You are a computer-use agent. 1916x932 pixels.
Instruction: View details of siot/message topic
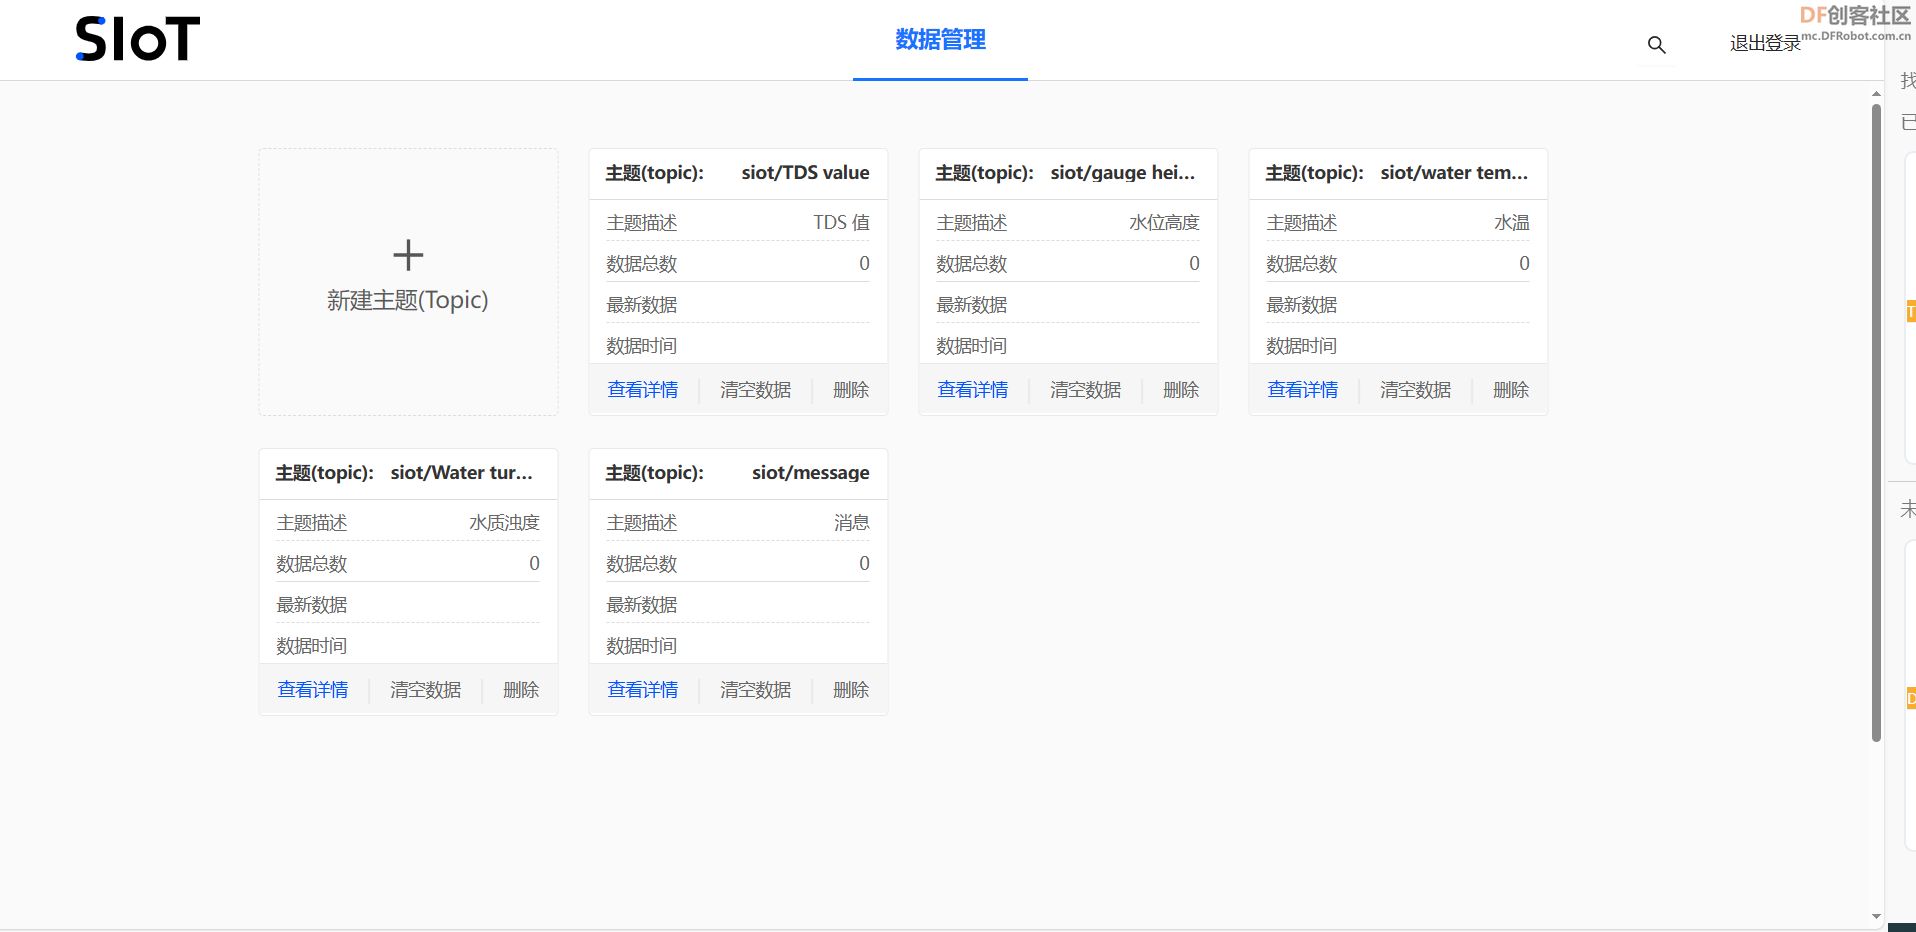(643, 690)
